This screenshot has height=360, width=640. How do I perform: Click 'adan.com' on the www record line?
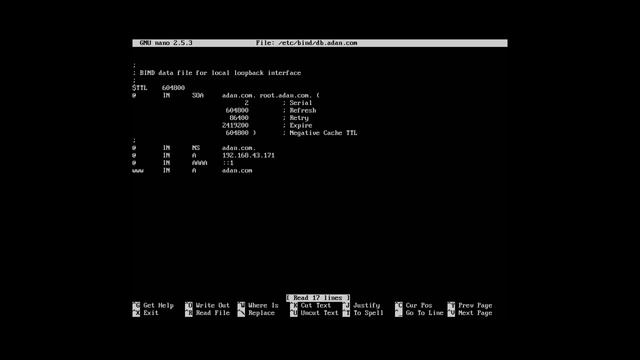click(237, 170)
